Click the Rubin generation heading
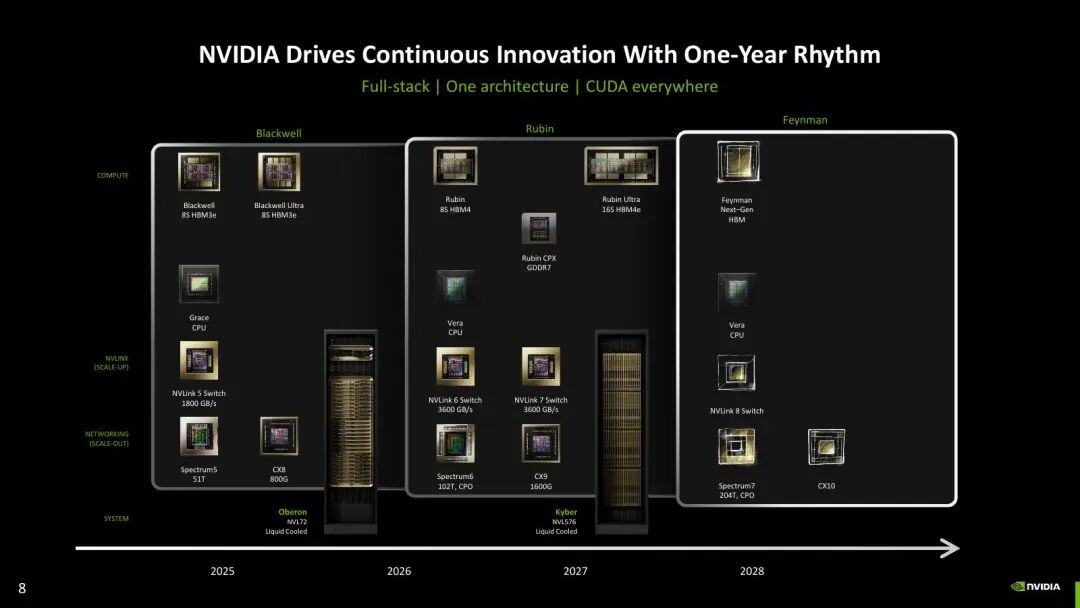 (x=539, y=128)
